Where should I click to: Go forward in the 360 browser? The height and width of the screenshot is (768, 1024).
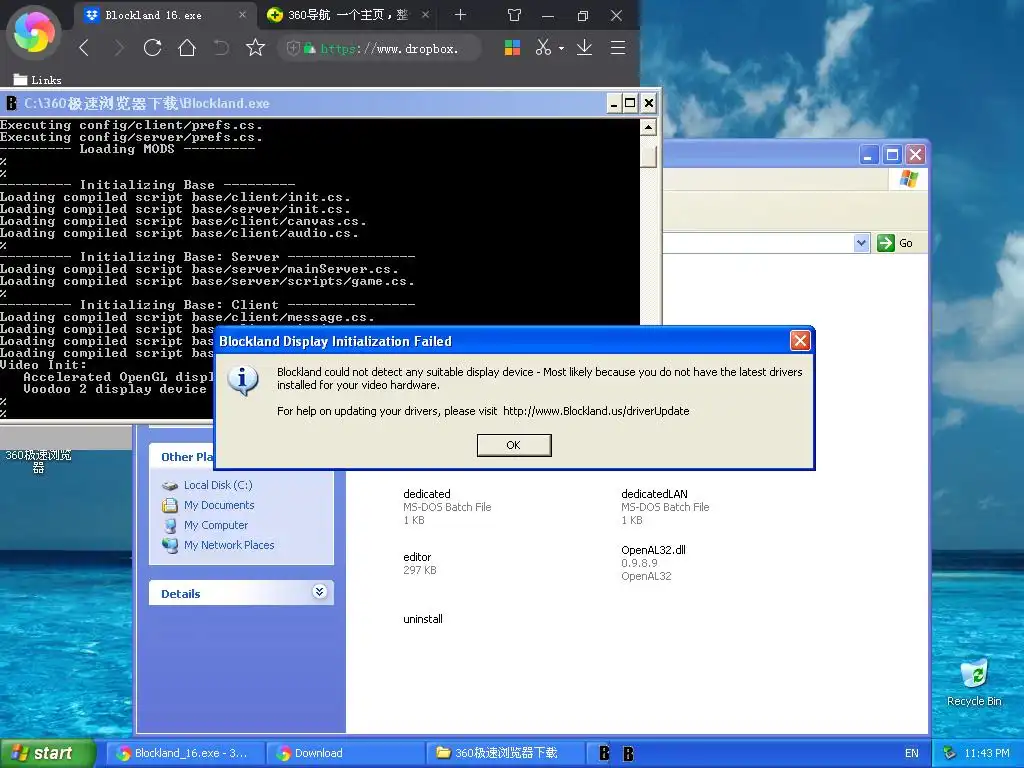(x=118, y=48)
